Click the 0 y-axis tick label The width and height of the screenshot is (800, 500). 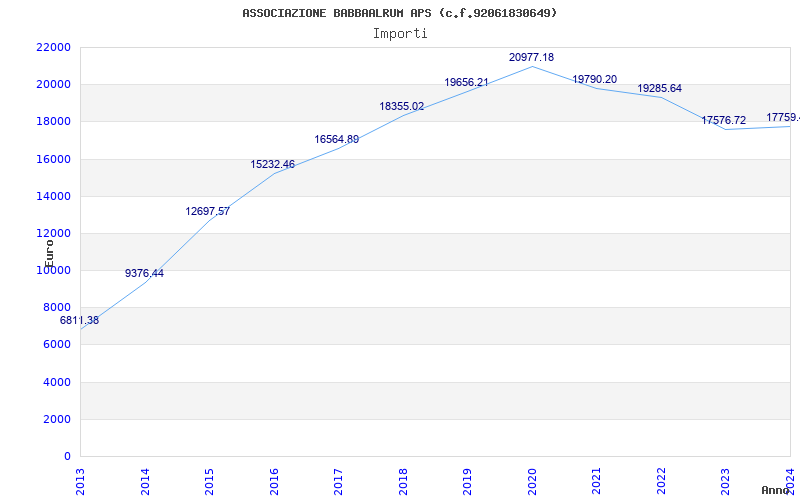(x=67, y=456)
